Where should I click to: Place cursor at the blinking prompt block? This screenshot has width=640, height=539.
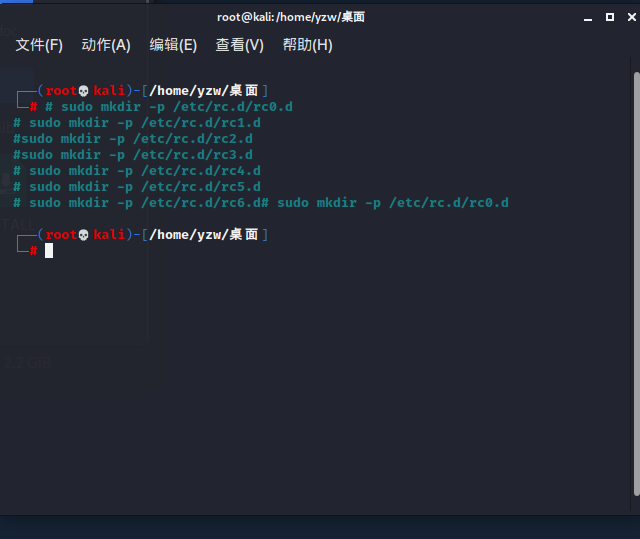click(49, 251)
